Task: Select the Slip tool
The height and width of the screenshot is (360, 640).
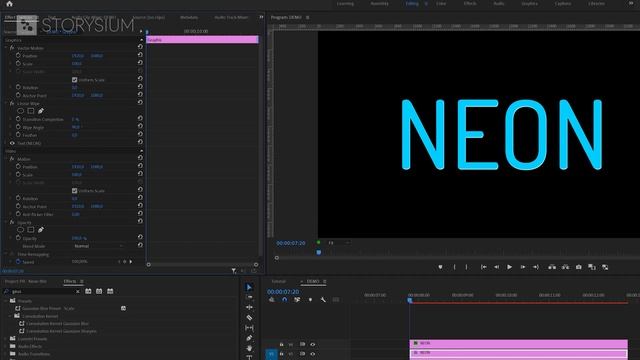Action: point(249,328)
